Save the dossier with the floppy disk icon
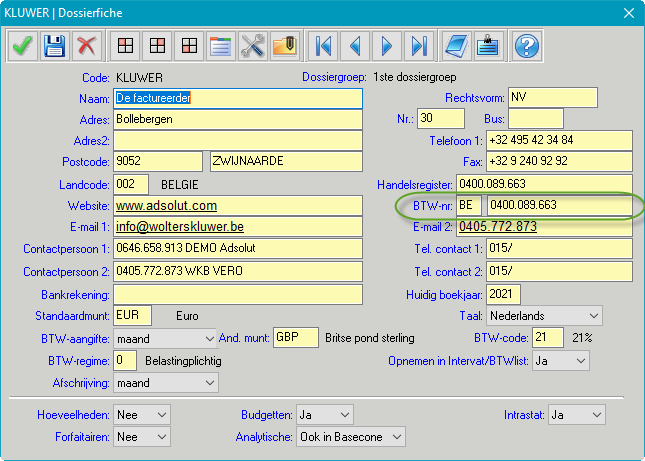 tap(54, 46)
